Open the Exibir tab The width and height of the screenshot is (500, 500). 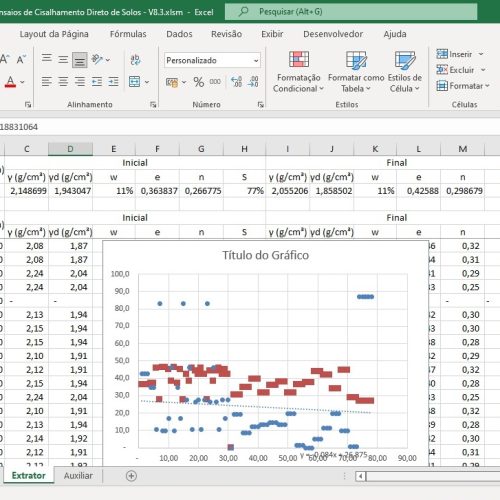(x=272, y=34)
